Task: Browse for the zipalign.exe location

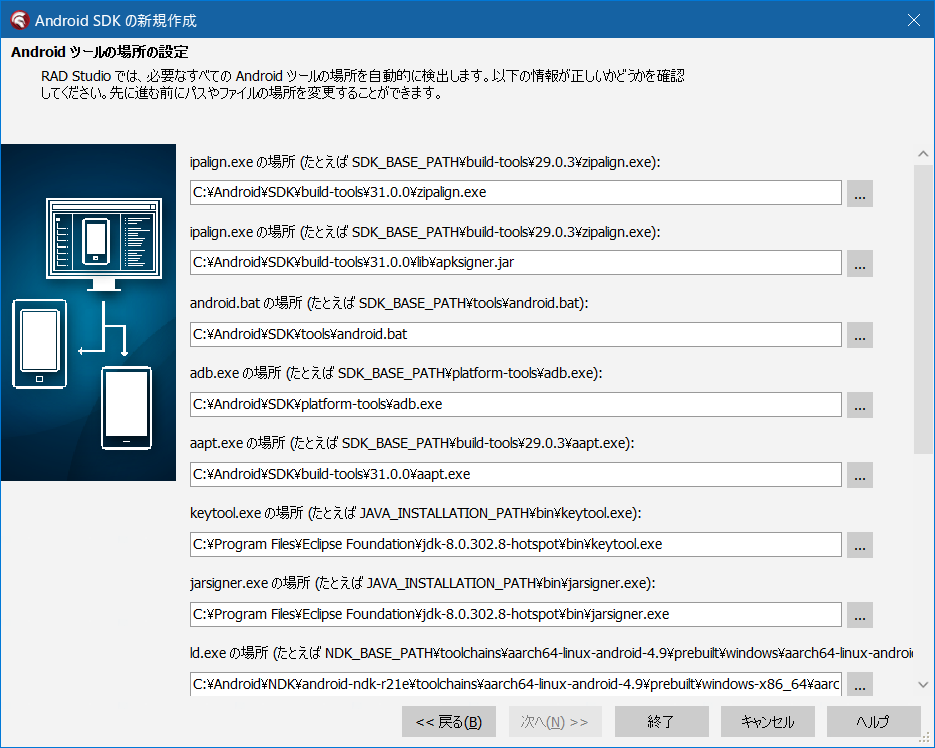Action: click(x=859, y=193)
